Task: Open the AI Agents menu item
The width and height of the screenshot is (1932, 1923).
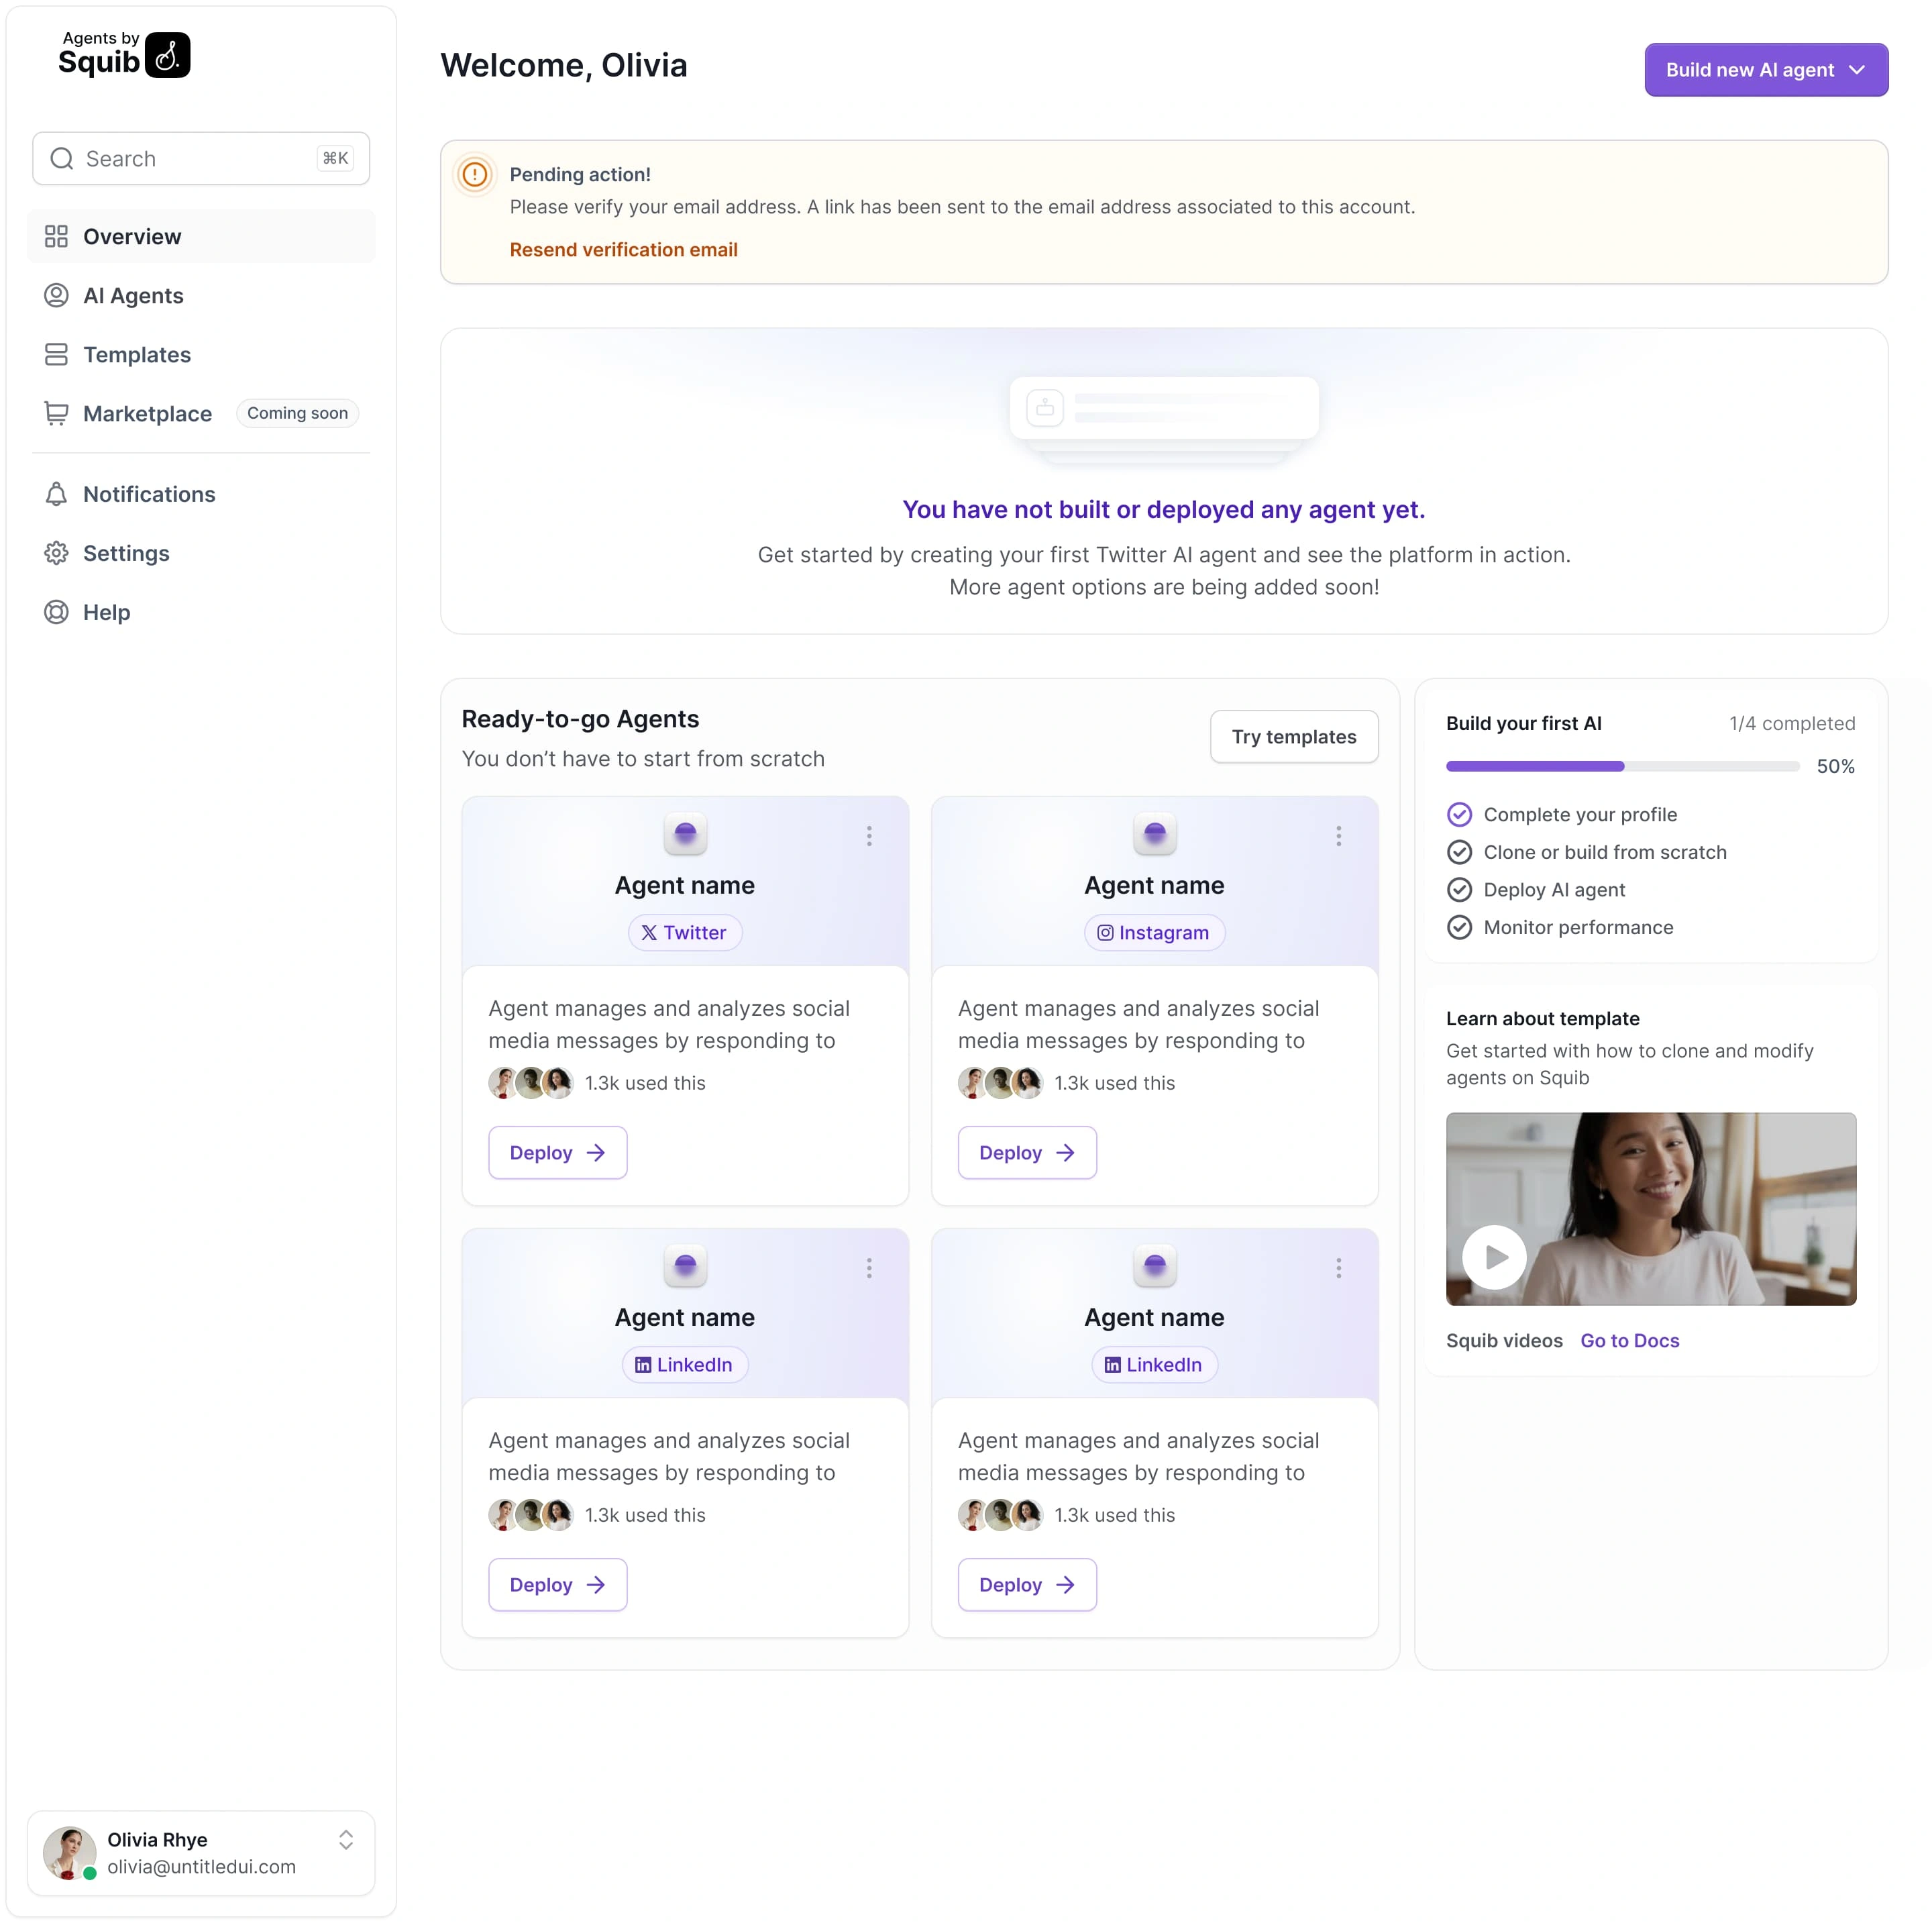Action: click(133, 296)
